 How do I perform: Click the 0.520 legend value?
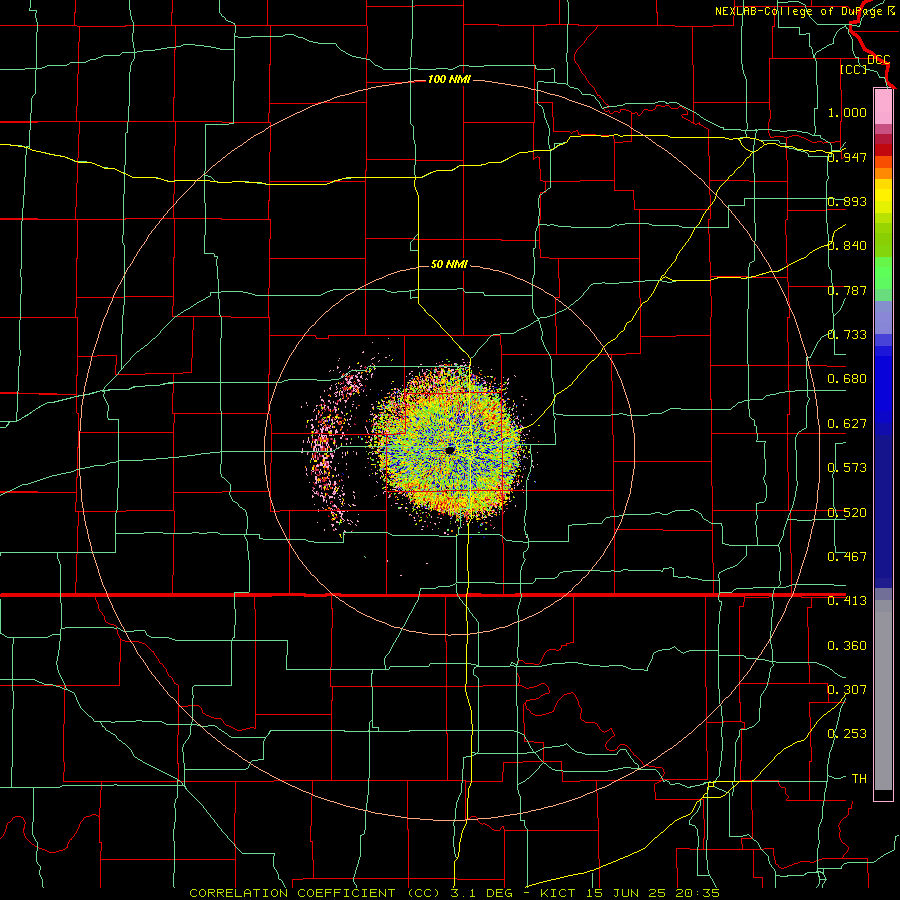(x=847, y=513)
